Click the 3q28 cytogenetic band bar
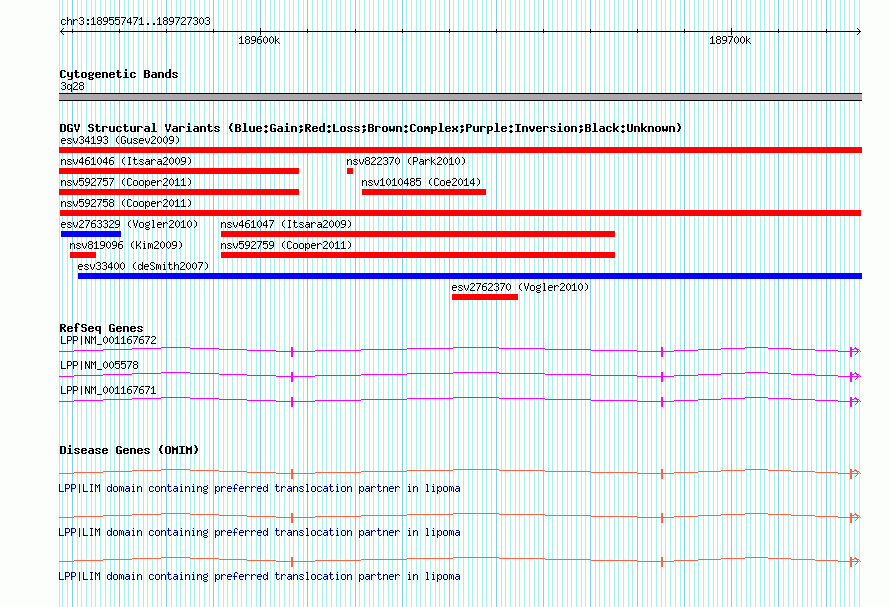The height and width of the screenshot is (607, 890). point(460,97)
